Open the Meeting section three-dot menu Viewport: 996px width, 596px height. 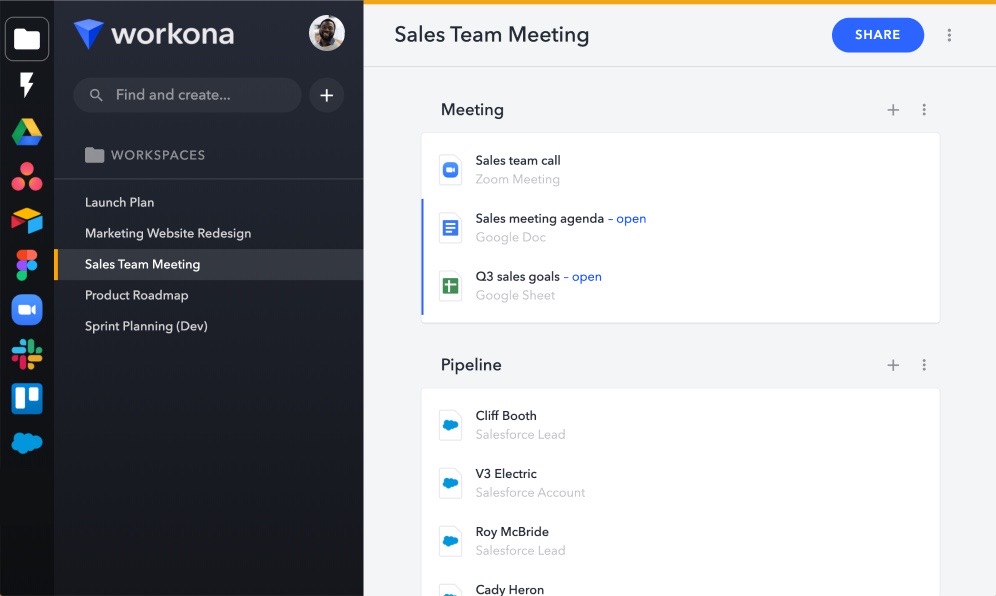click(x=924, y=110)
